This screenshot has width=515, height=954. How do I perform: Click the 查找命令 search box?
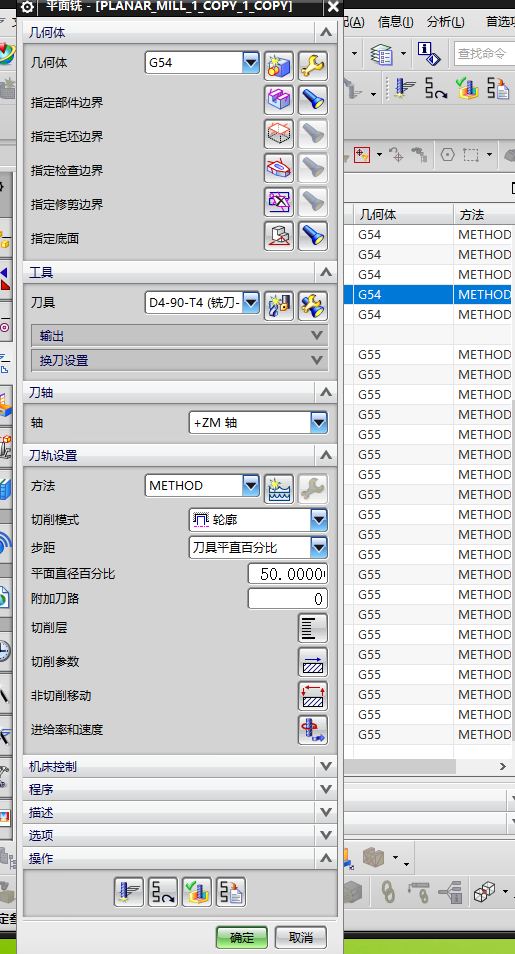point(484,54)
